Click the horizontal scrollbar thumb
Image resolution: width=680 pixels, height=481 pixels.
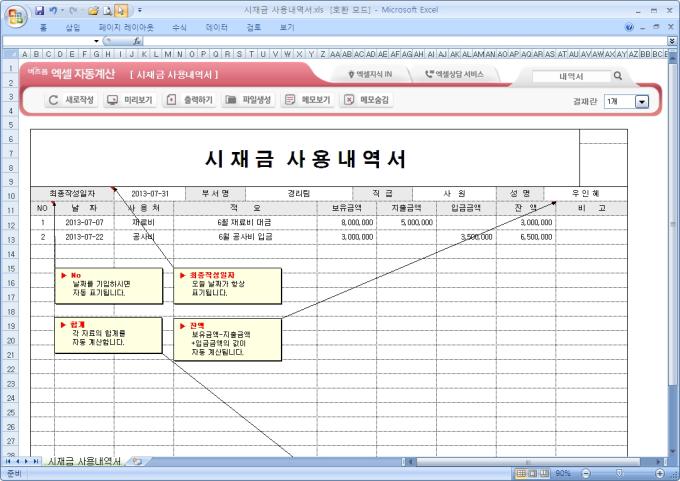528,461
